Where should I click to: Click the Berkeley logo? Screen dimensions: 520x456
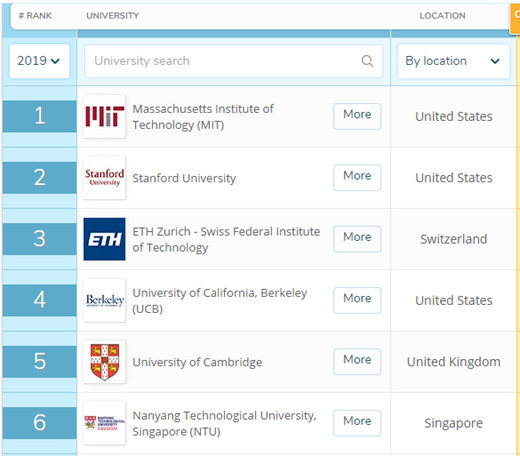click(104, 300)
